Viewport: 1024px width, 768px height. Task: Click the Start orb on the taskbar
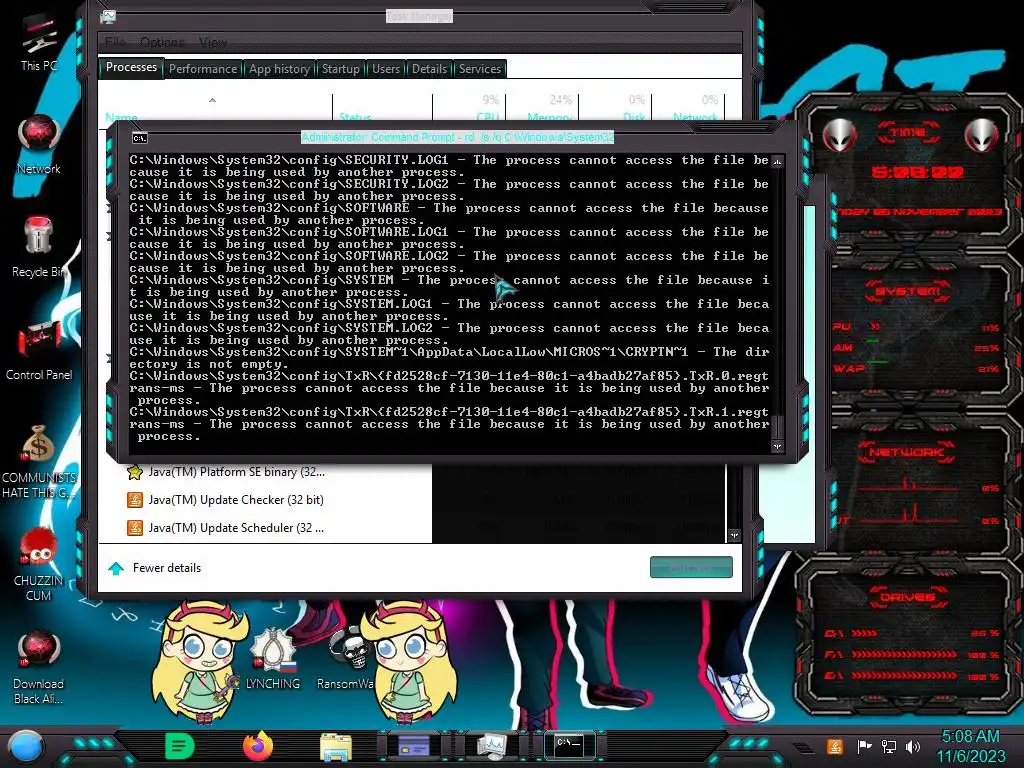click(x=26, y=747)
